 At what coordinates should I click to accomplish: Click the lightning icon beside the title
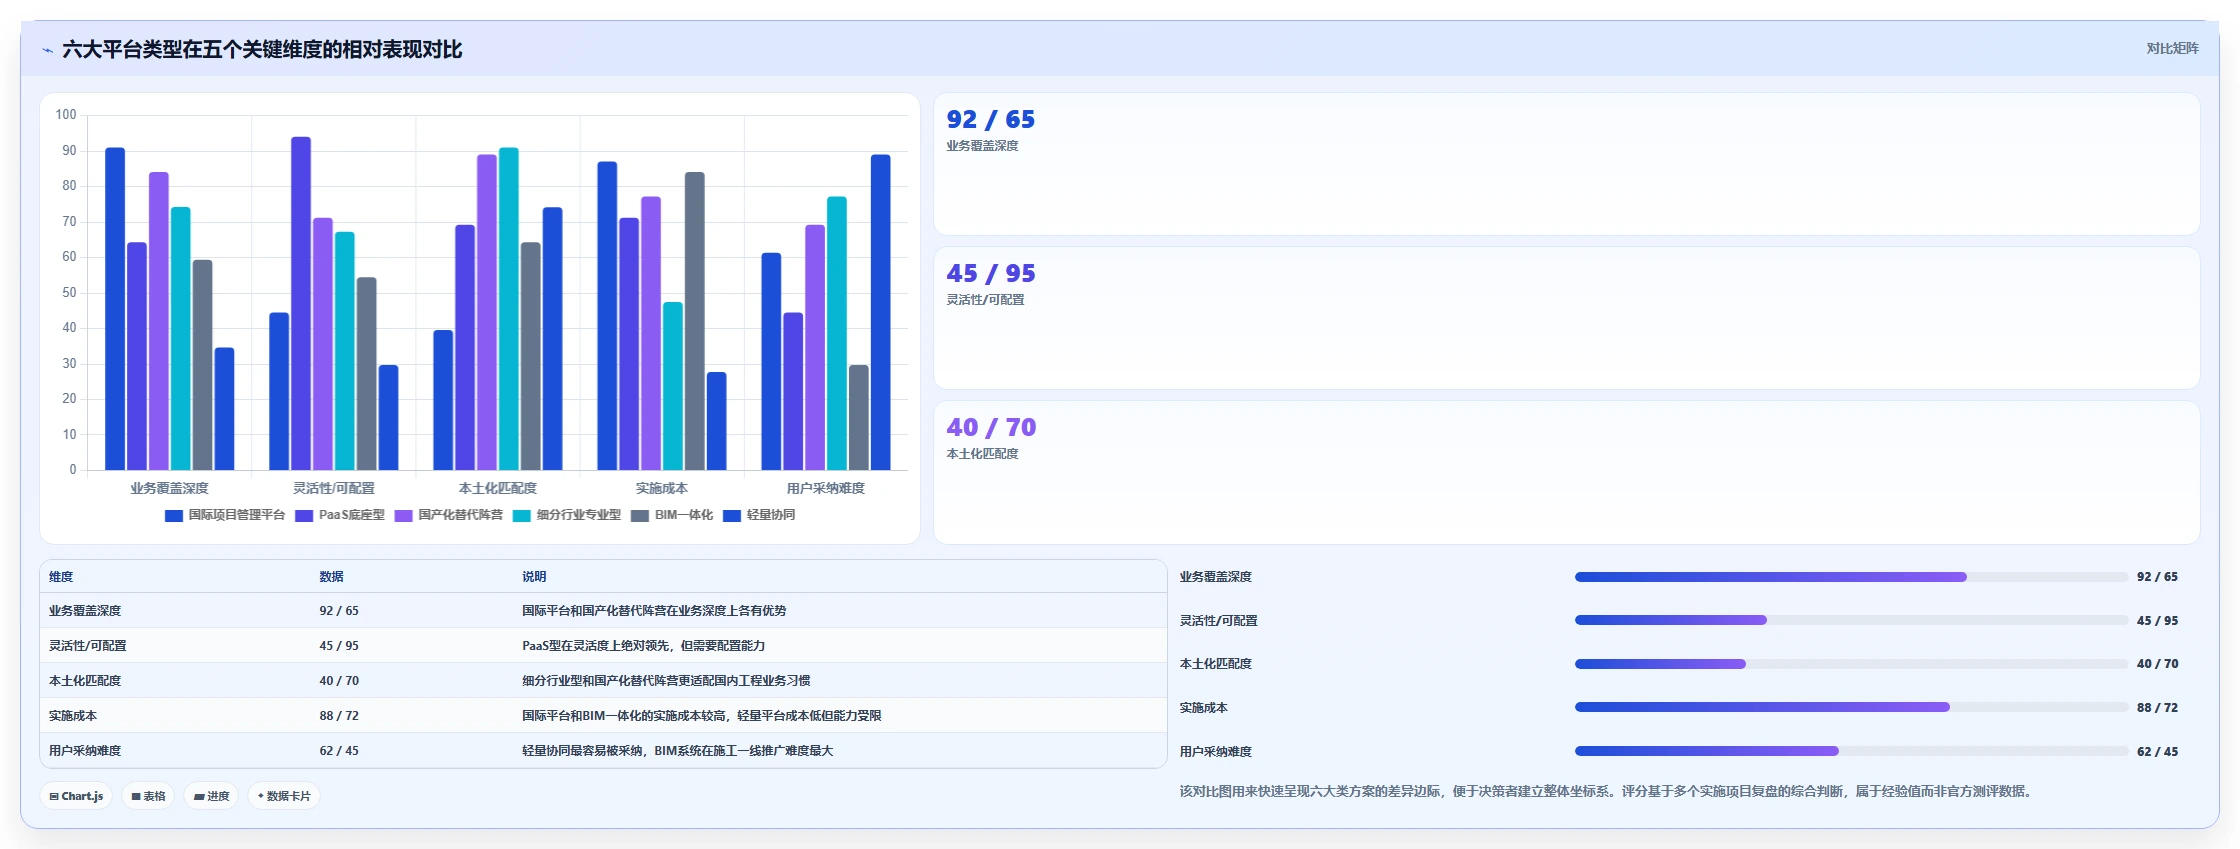pyautogui.click(x=47, y=50)
